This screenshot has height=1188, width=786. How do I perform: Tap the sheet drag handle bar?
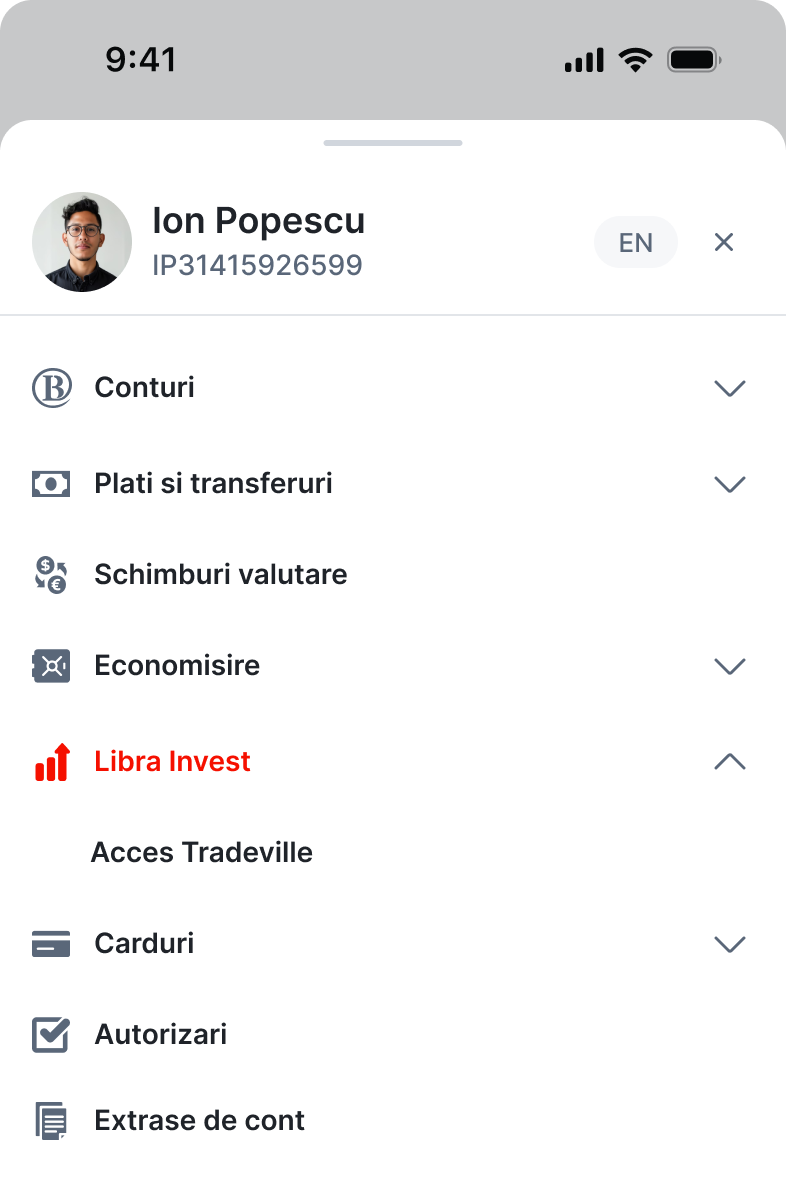(x=393, y=143)
